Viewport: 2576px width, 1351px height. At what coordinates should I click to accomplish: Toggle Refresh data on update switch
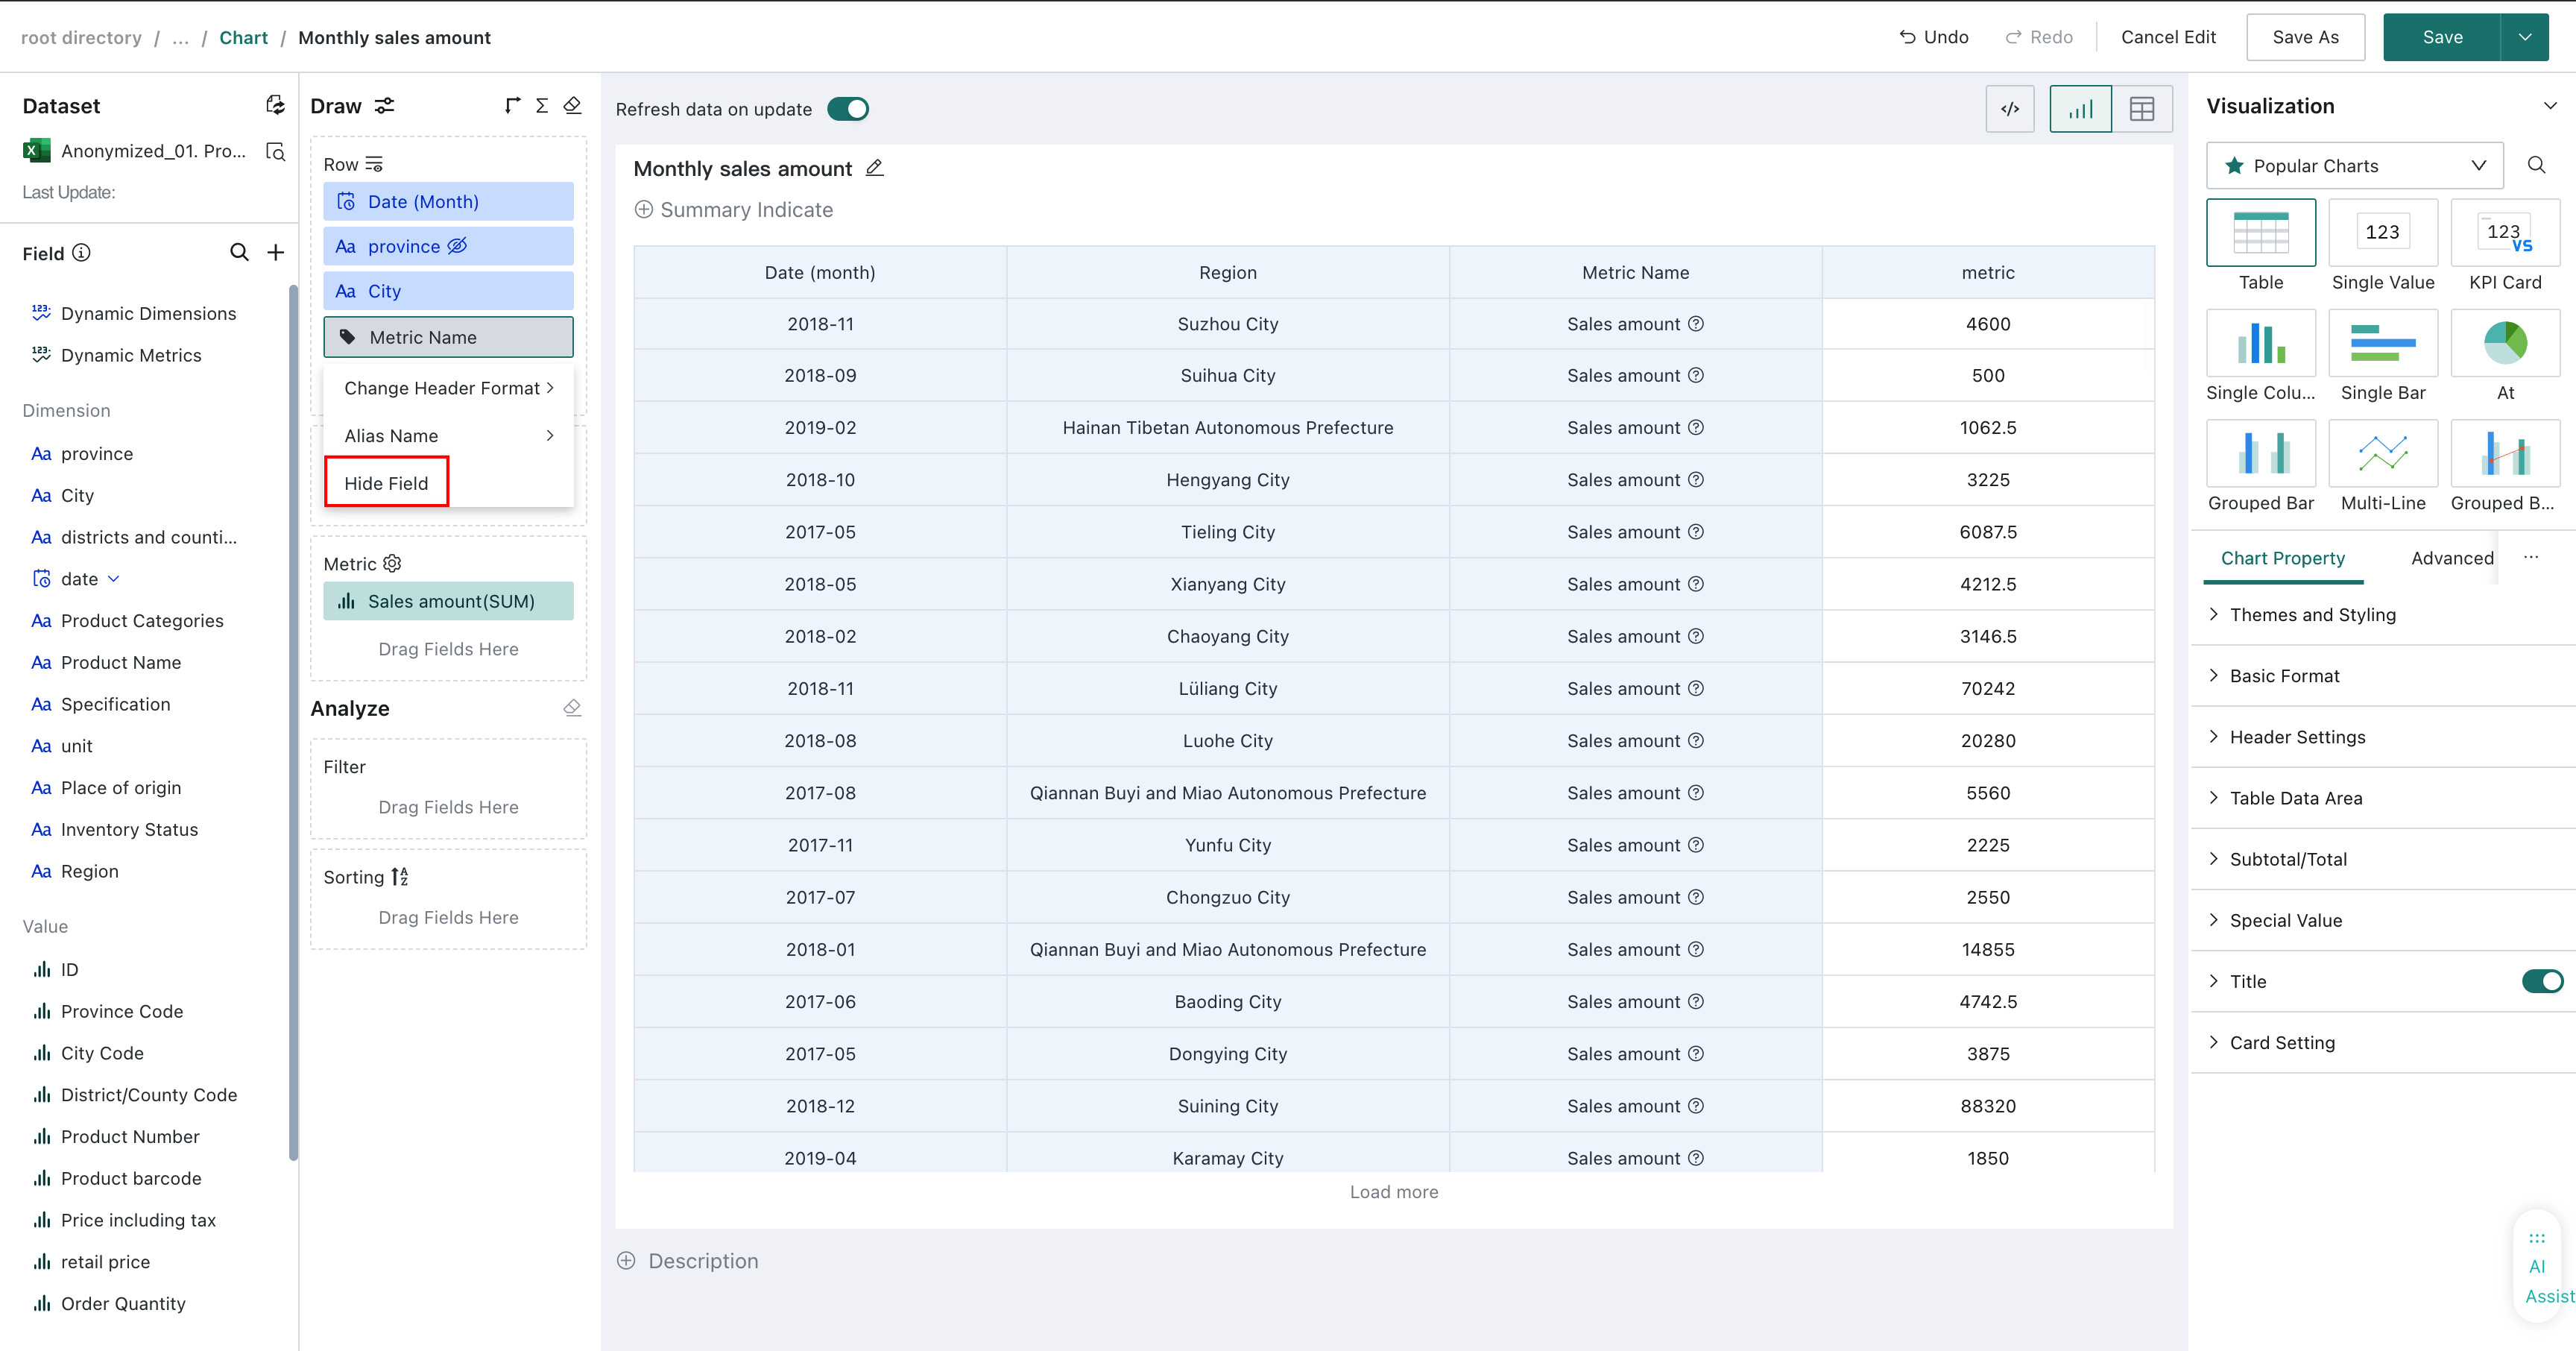click(848, 109)
